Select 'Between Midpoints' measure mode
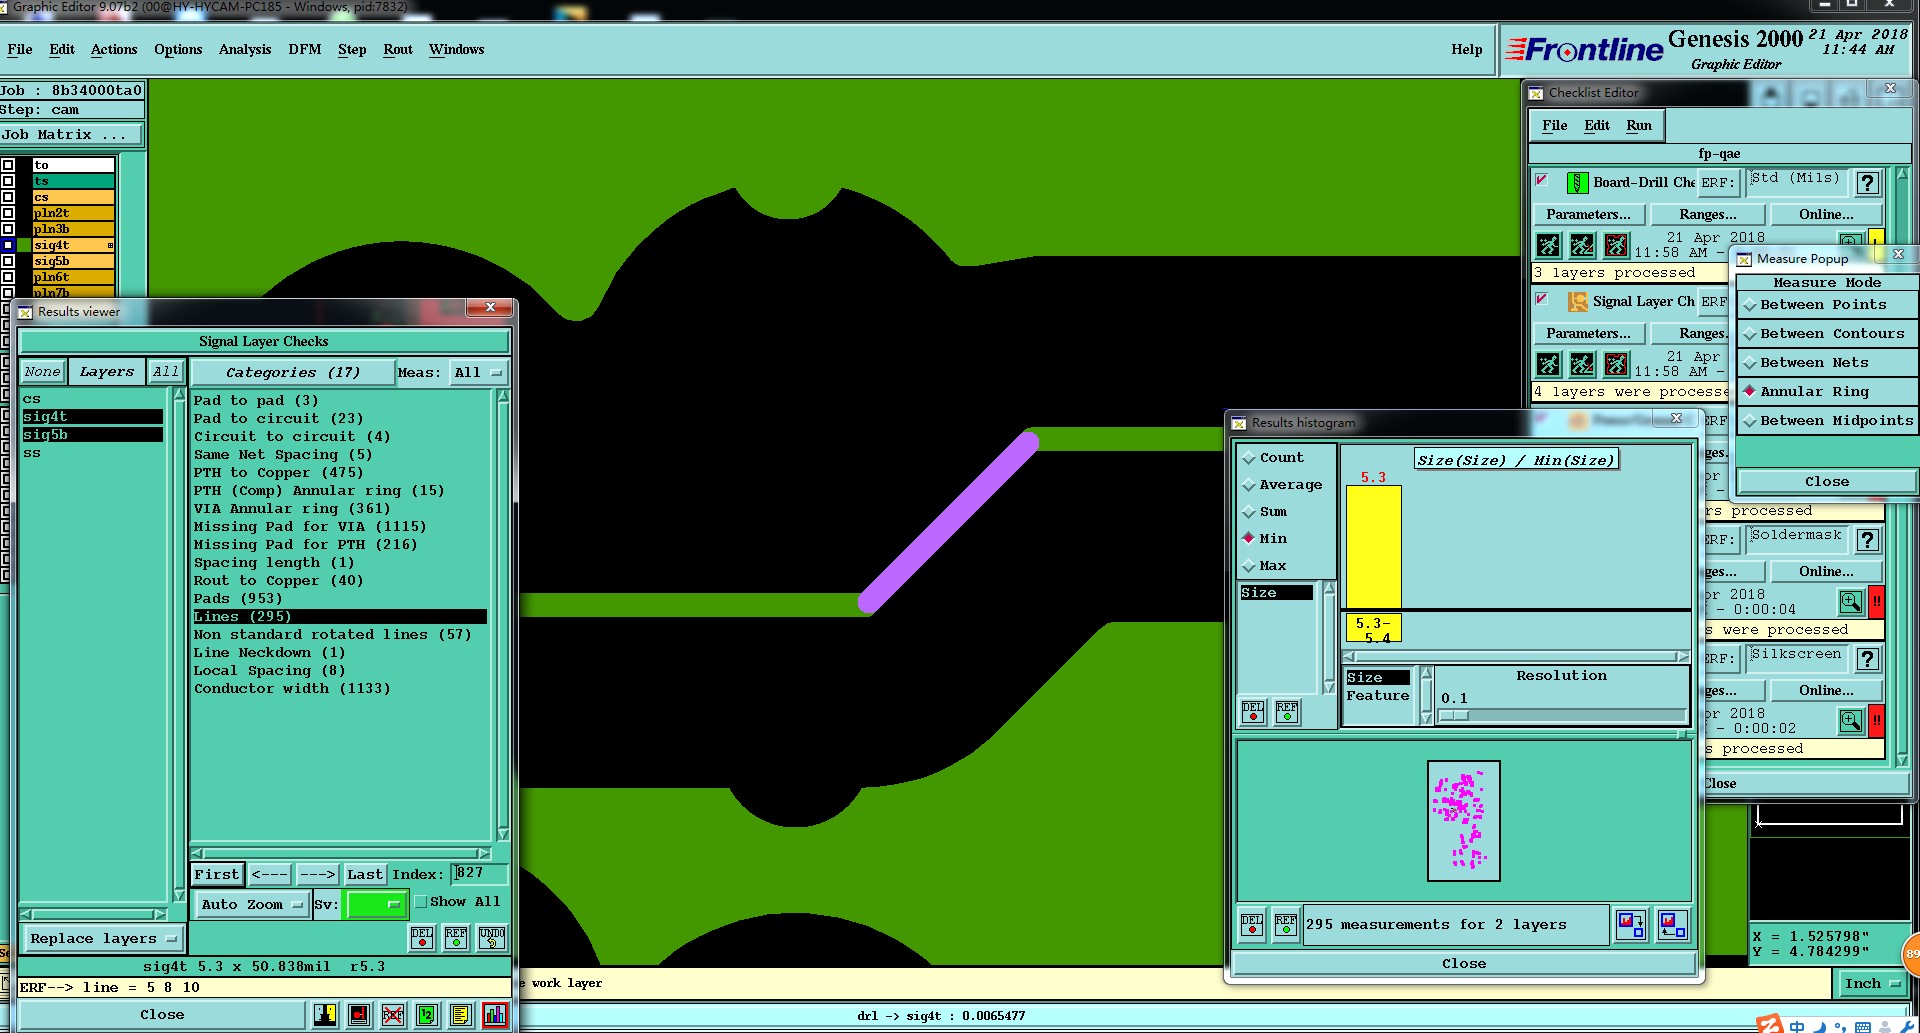 pos(1827,421)
